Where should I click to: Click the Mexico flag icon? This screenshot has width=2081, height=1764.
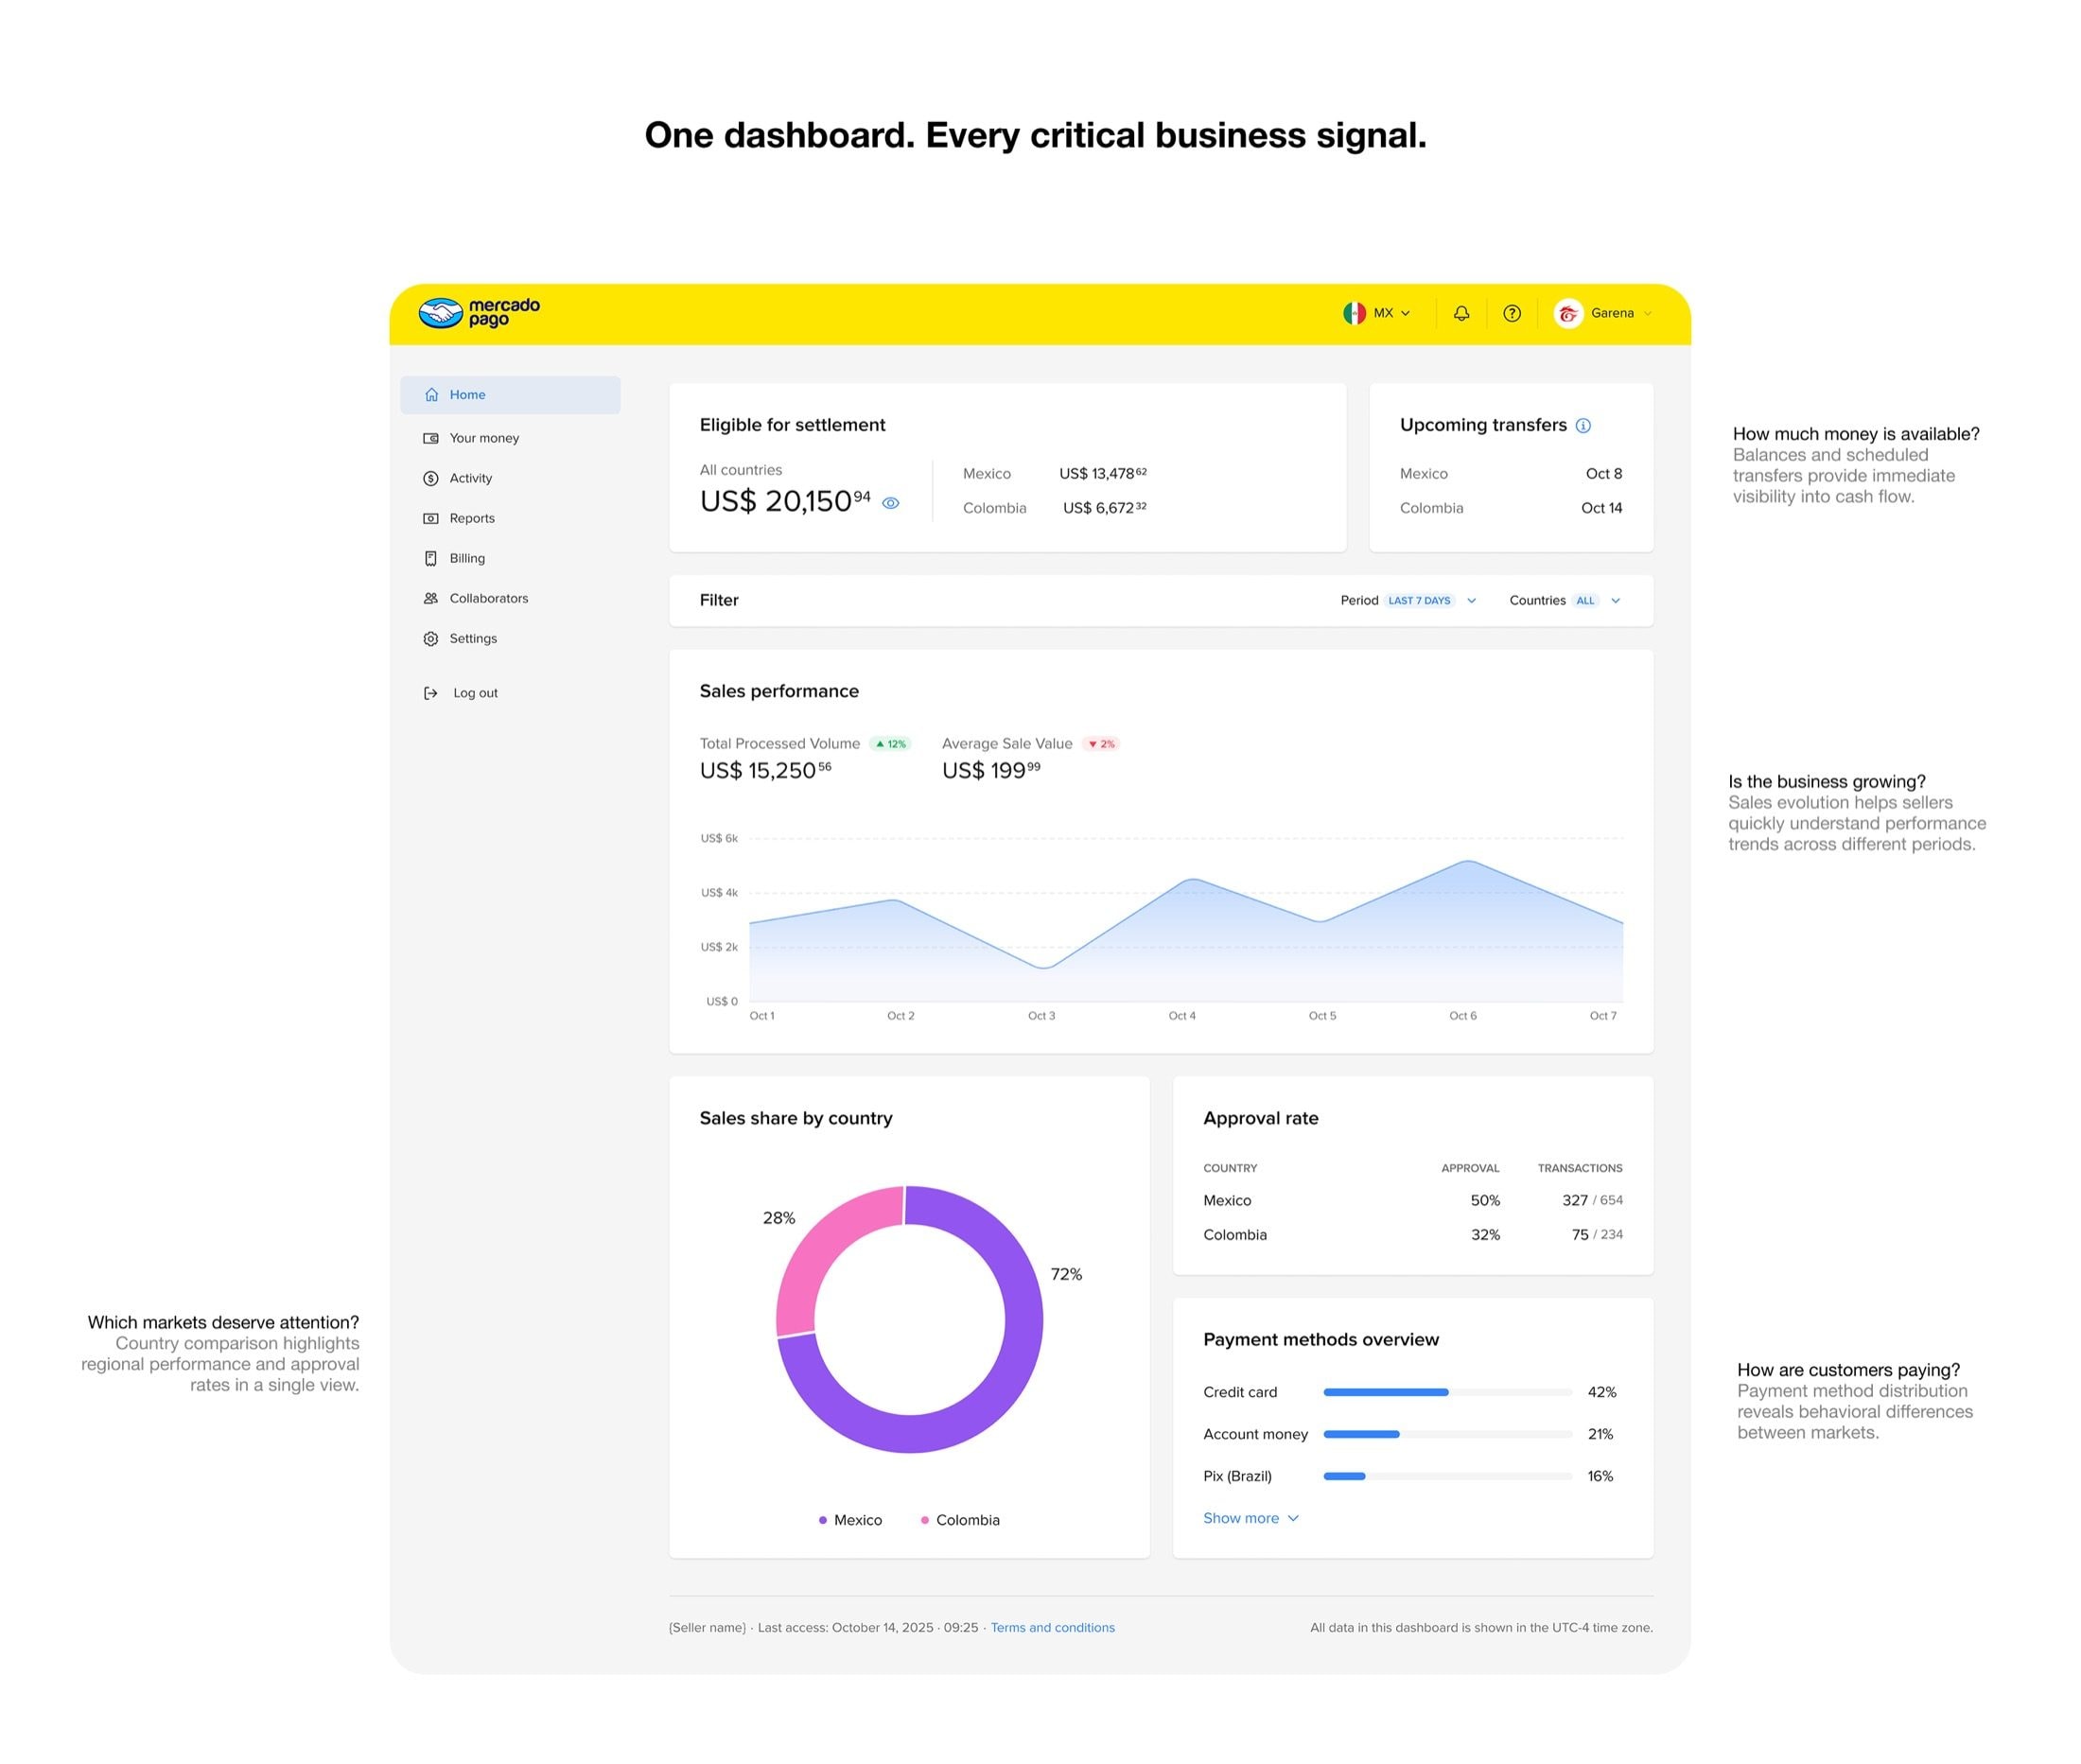[x=1354, y=313]
